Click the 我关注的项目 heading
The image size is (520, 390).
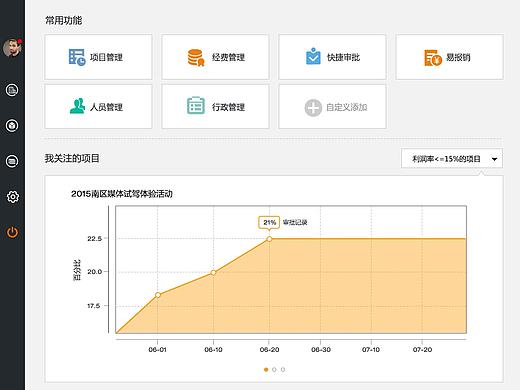pos(72,158)
